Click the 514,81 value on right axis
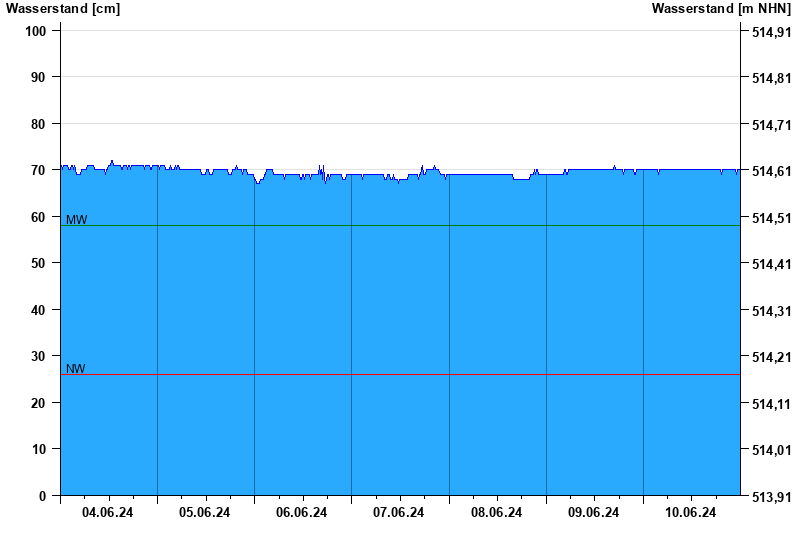The image size is (800, 550). (x=771, y=79)
